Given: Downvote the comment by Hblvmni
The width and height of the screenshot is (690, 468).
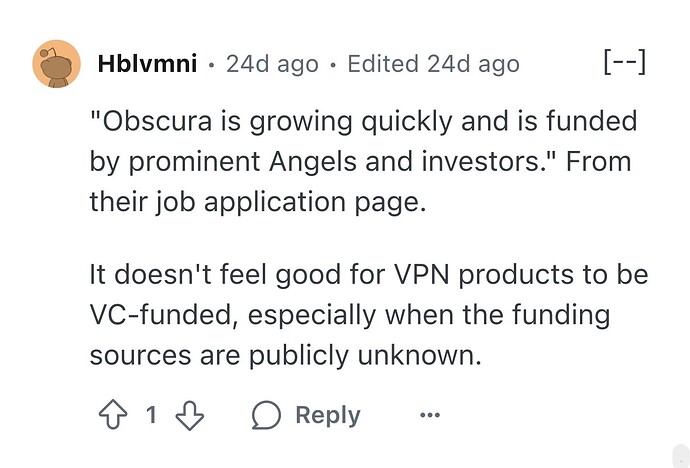Looking at the screenshot, I should tap(191, 415).
